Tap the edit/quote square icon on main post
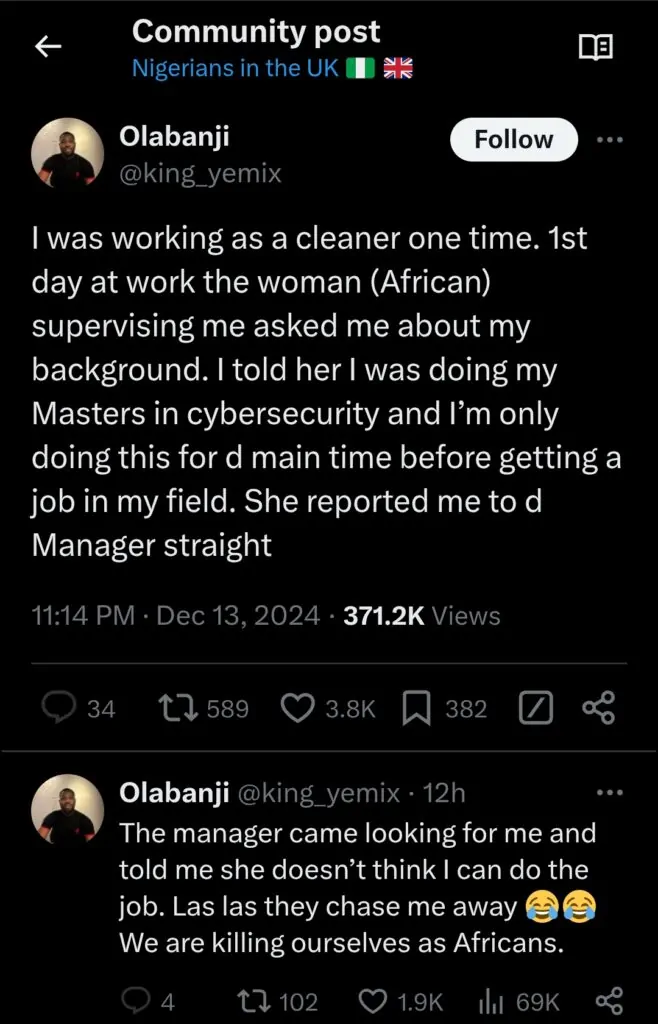 [535, 709]
